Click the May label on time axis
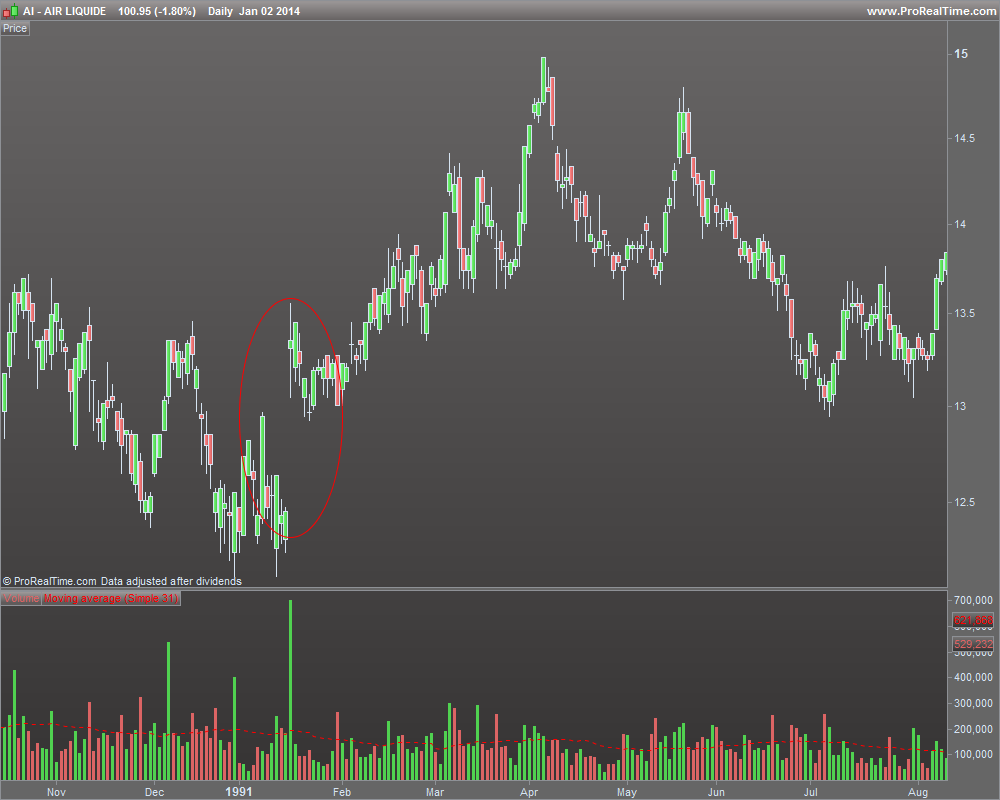The height and width of the screenshot is (800, 1000). (627, 792)
